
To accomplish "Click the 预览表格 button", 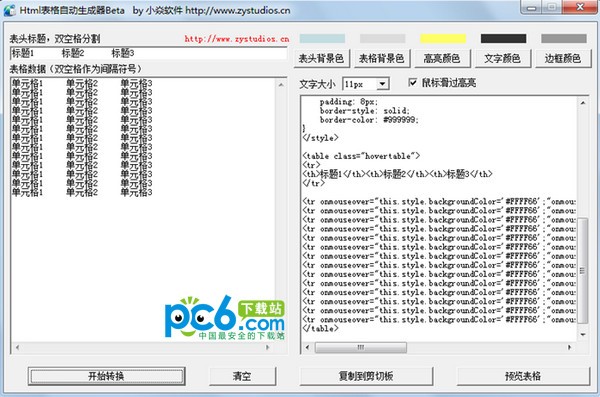I will (523, 376).
